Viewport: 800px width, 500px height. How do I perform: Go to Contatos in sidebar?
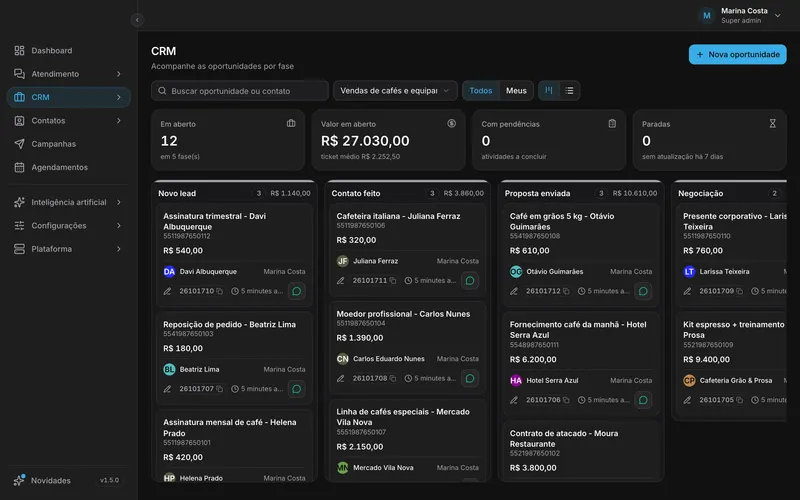point(69,120)
